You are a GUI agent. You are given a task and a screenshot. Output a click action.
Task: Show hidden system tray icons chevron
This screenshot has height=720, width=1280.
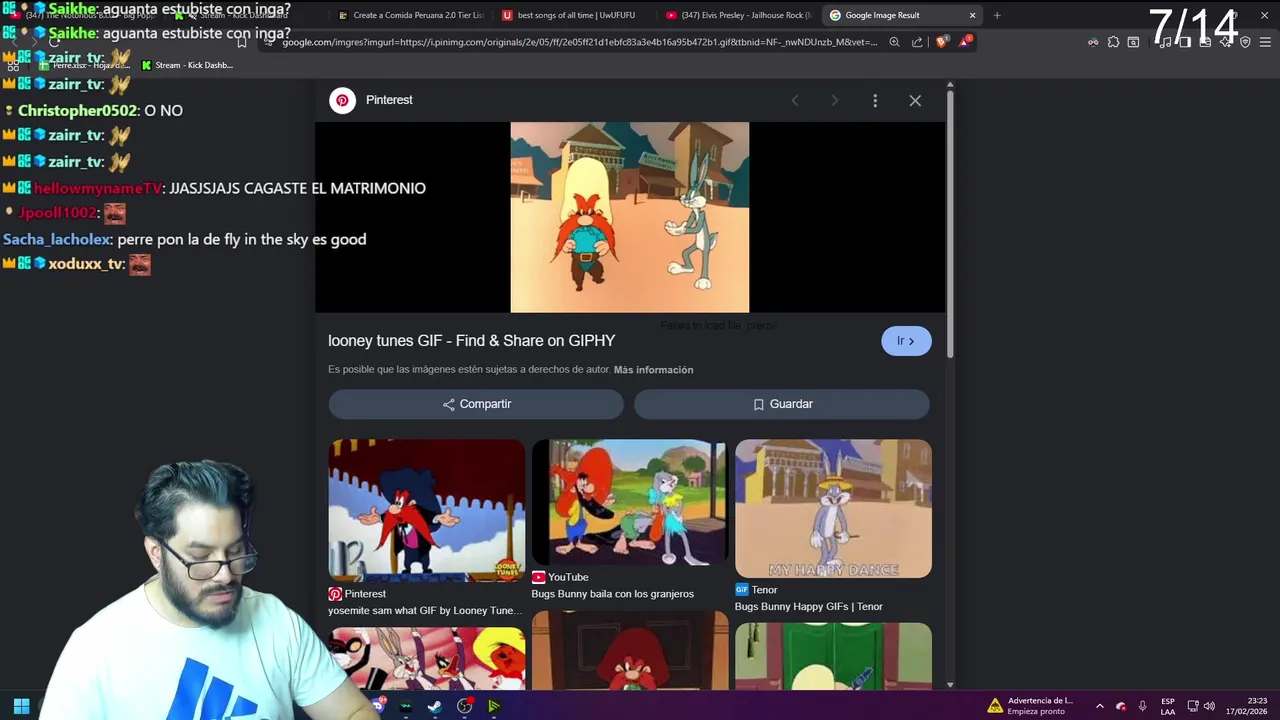click(1100, 706)
